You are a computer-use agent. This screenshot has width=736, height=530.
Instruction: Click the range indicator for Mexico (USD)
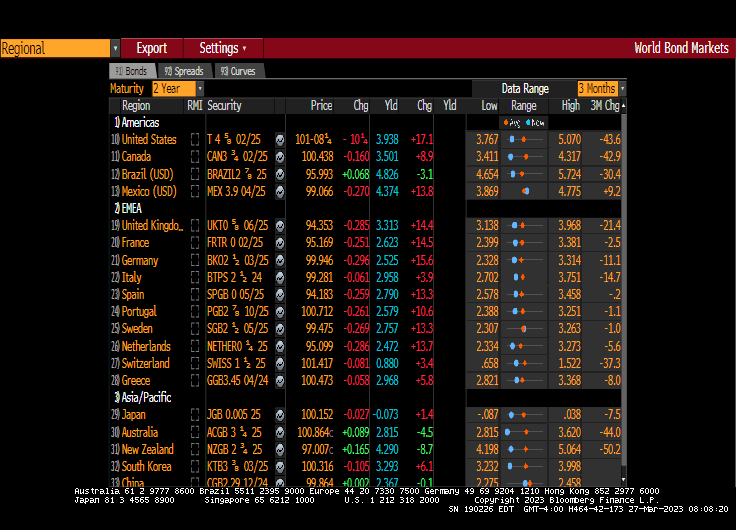point(524,191)
